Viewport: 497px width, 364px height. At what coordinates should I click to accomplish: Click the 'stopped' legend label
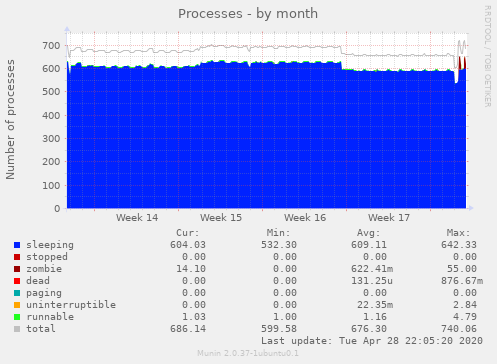[47, 257]
